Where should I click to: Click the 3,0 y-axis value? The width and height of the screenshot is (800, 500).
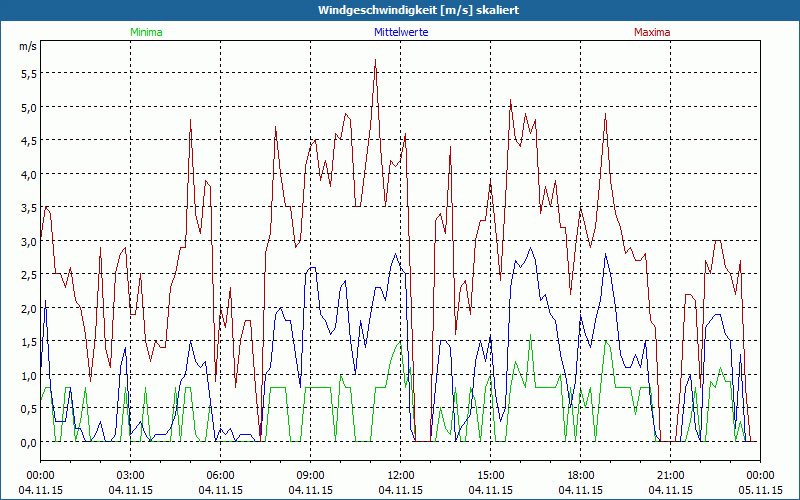tap(29, 241)
